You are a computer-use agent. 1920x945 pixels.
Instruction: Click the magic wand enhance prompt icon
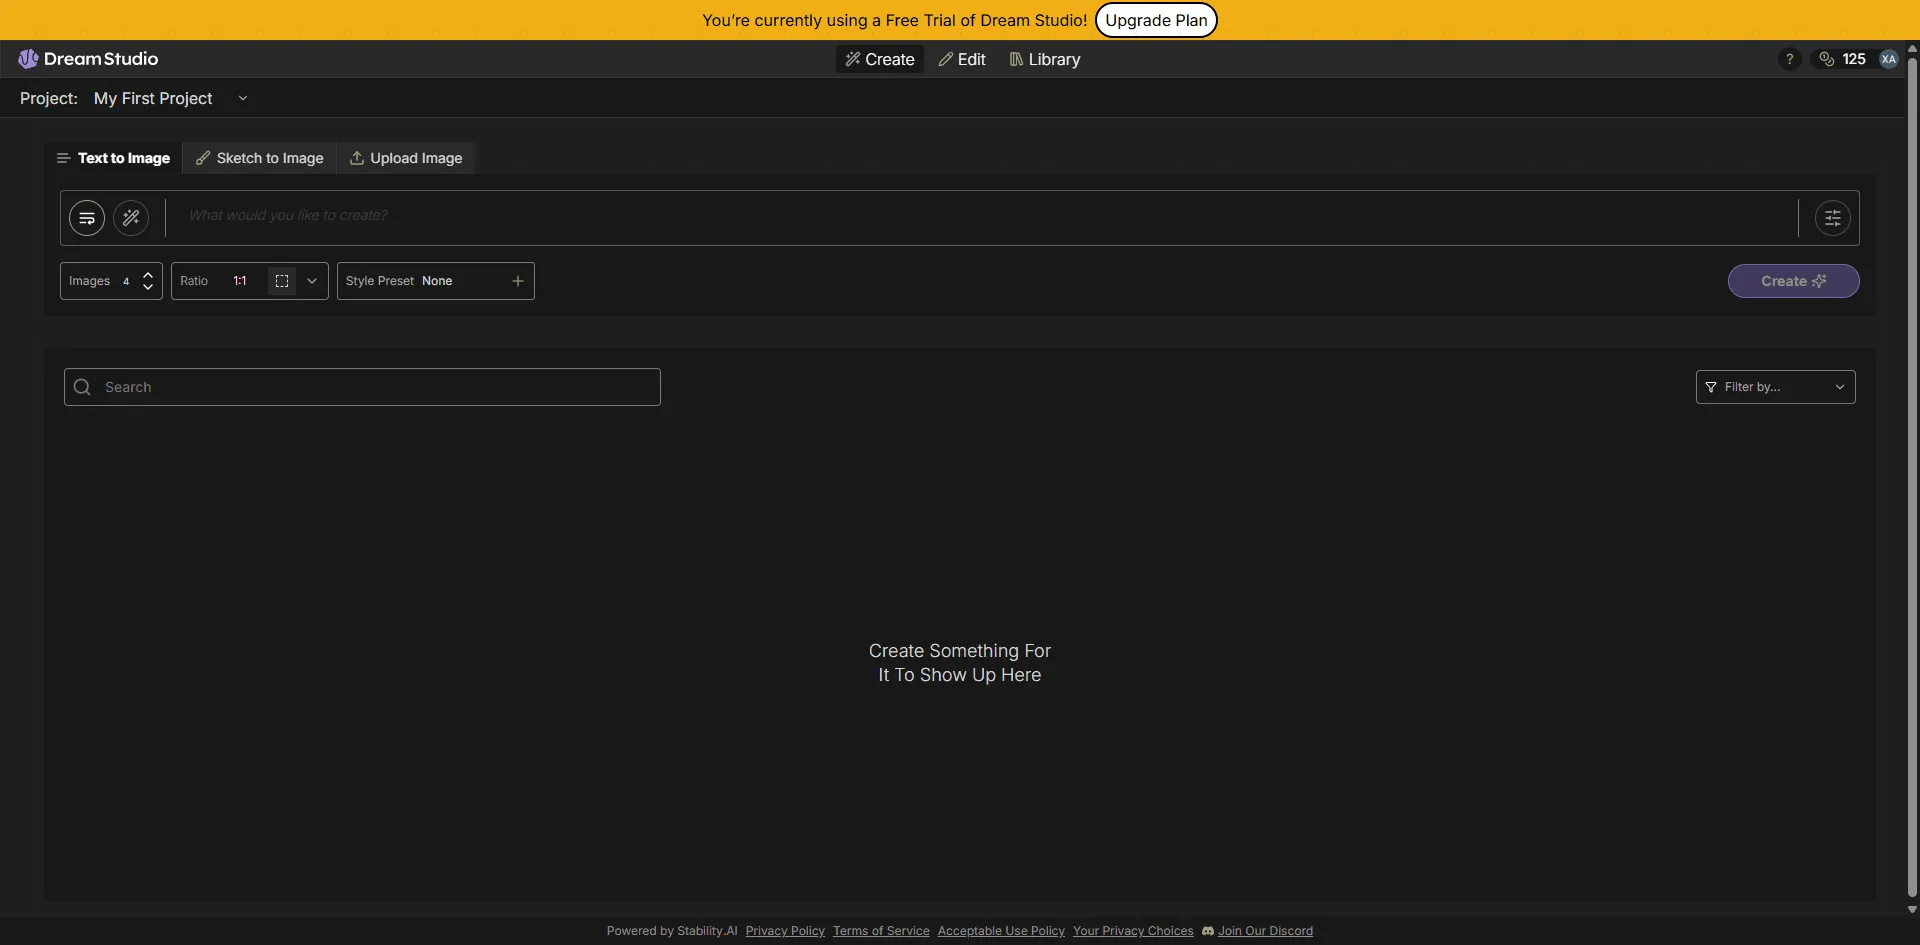[131, 218]
